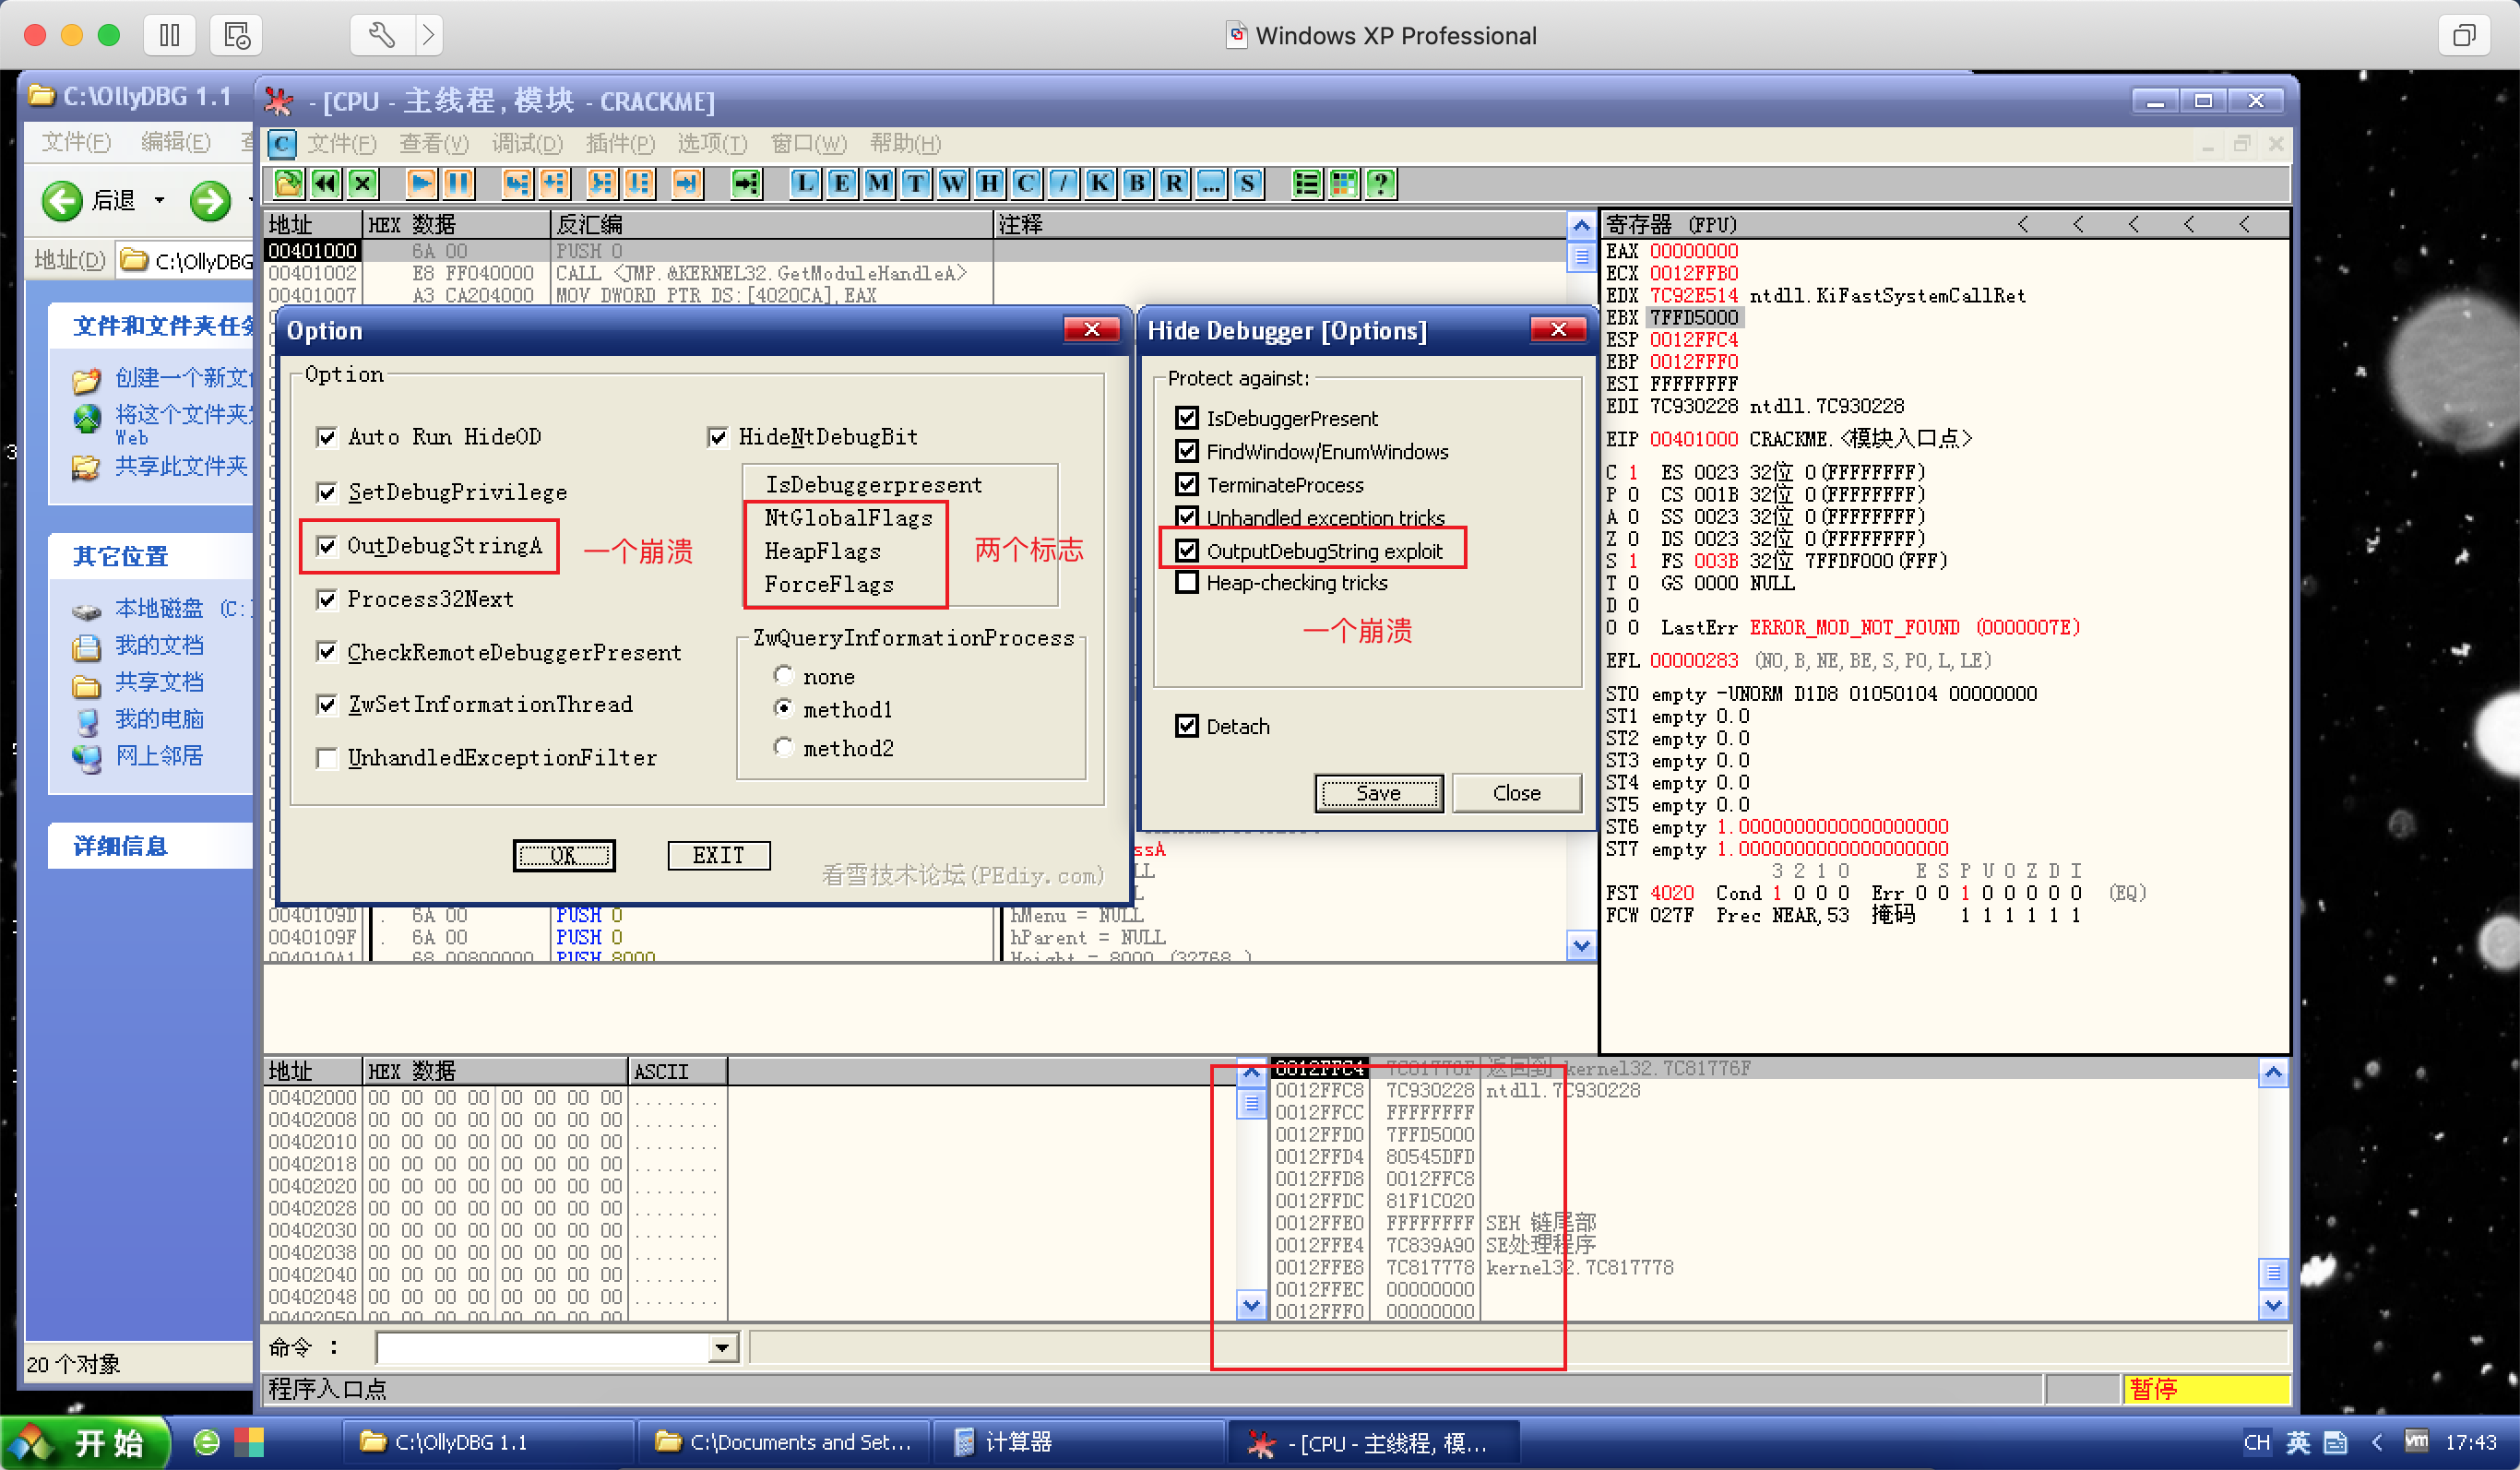
Task: Open the 调试(D) debug menu
Action: coord(527,143)
